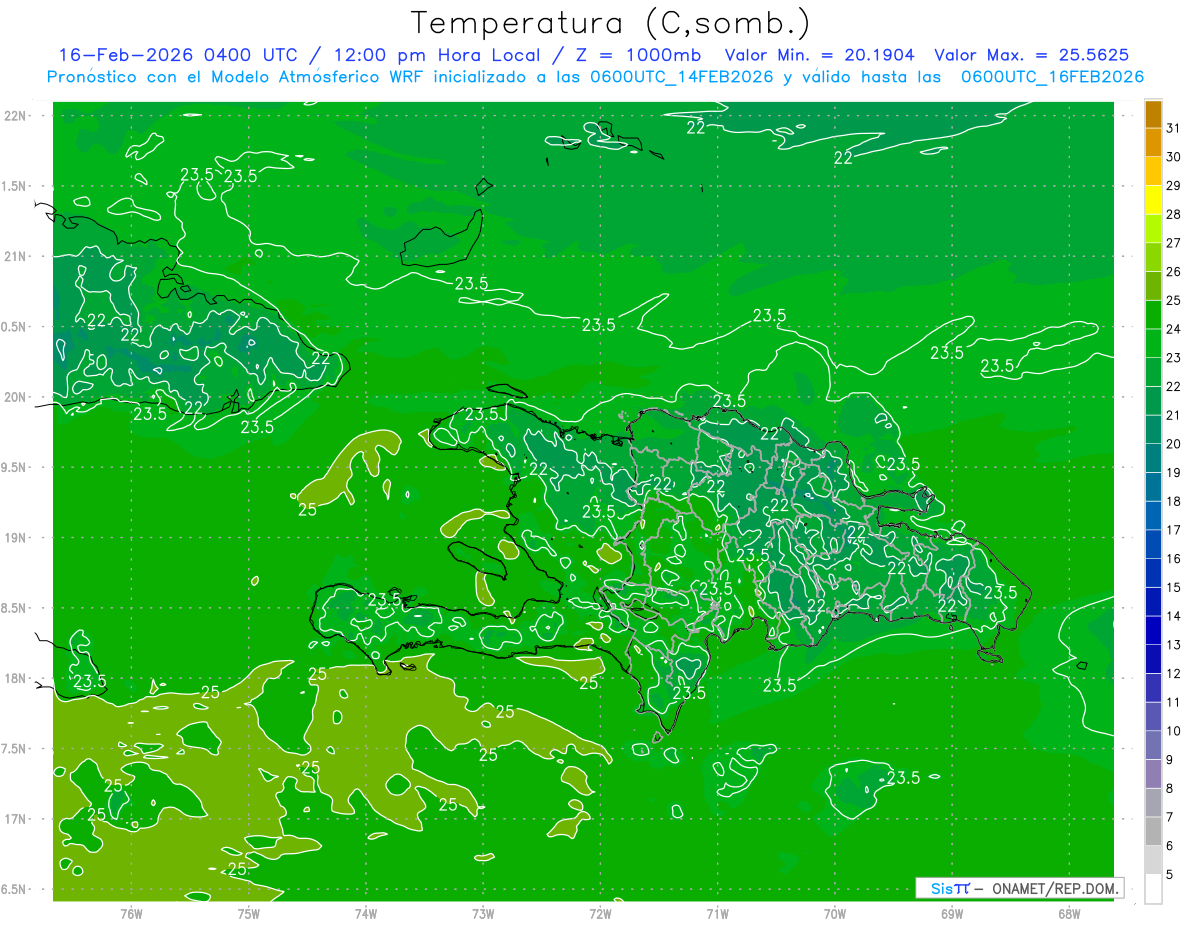The width and height of the screenshot is (1200, 927).
Task: Click the yellow swatch between 28 and 29
Action: click(x=1153, y=200)
